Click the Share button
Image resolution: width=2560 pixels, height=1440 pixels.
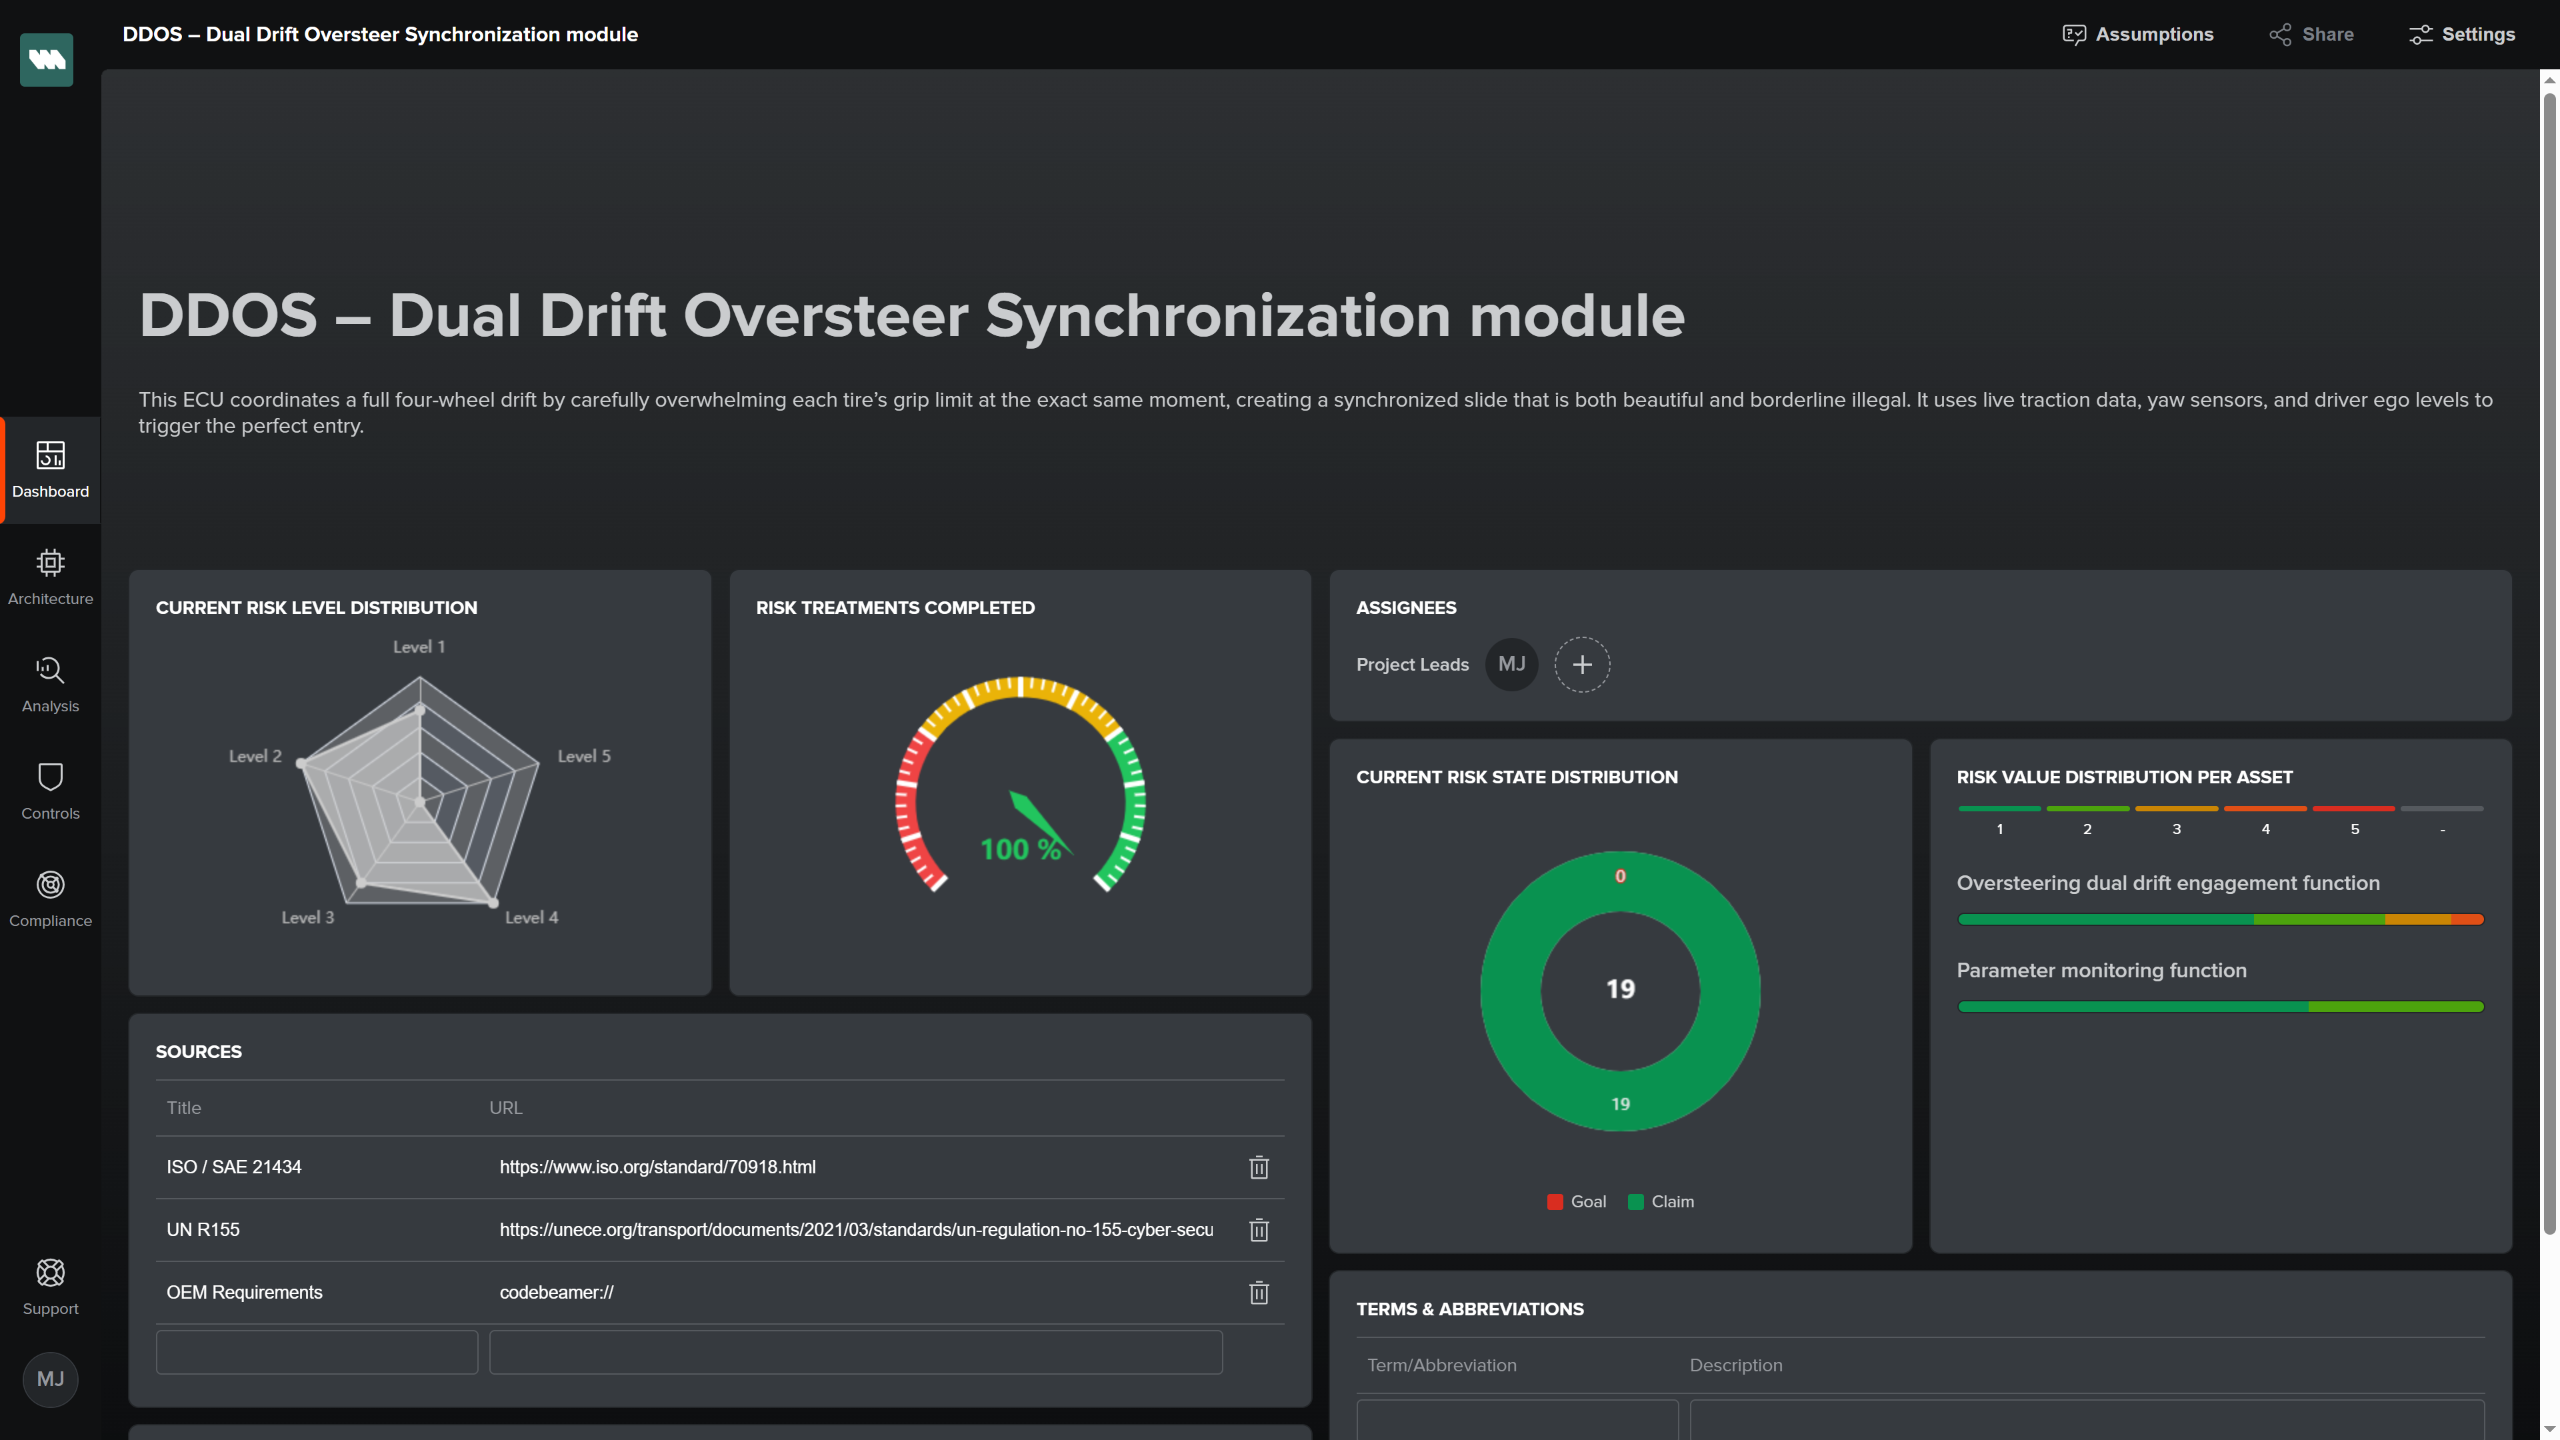(2311, 35)
